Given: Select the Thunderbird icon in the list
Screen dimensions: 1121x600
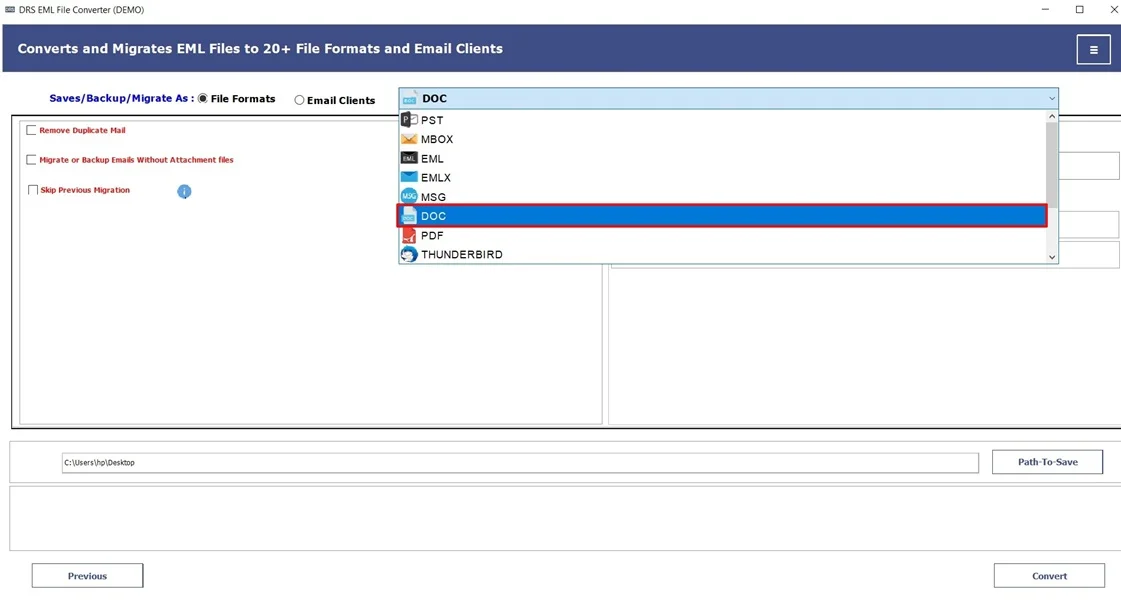Looking at the screenshot, I should pos(408,254).
